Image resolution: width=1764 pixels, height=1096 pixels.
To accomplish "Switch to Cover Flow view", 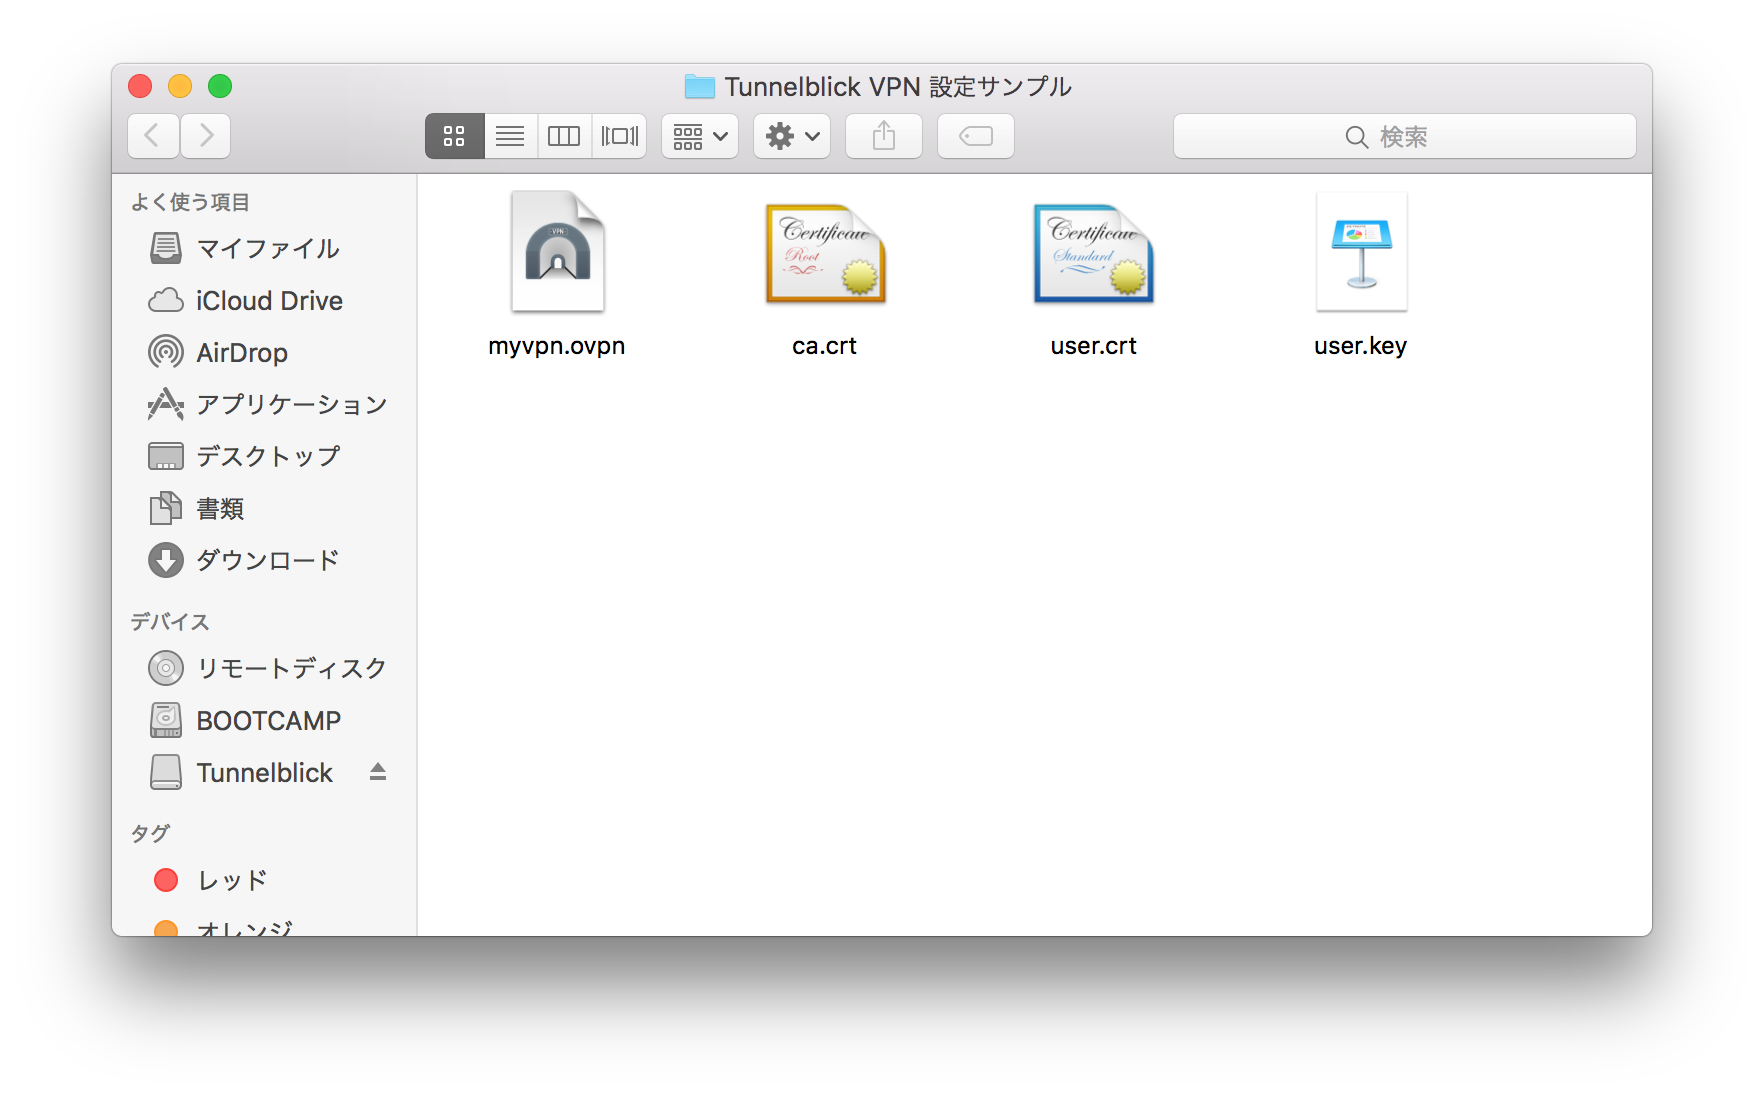I will click(619, 136).
